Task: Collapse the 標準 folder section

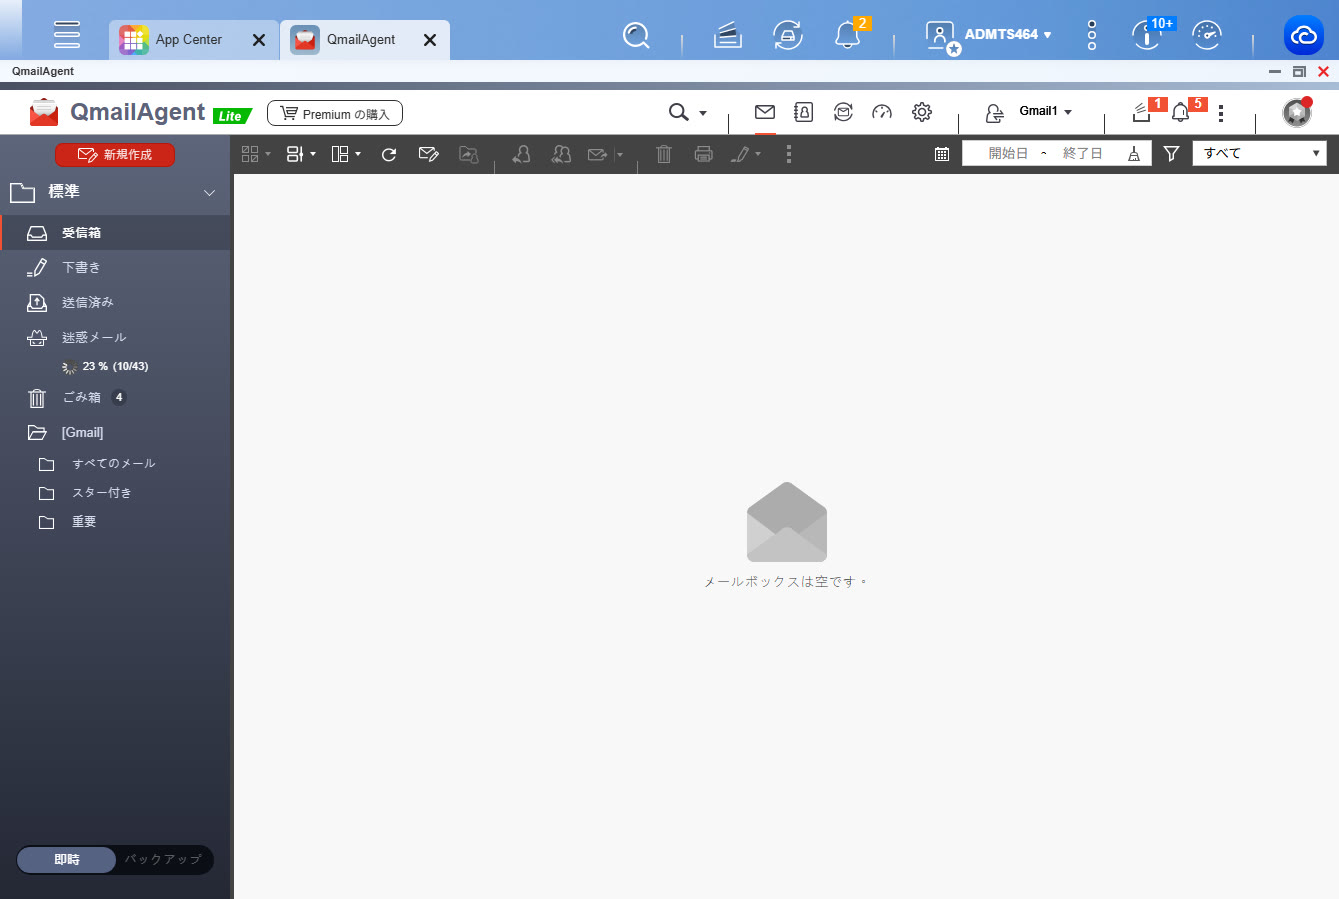Action: [209, 192]
